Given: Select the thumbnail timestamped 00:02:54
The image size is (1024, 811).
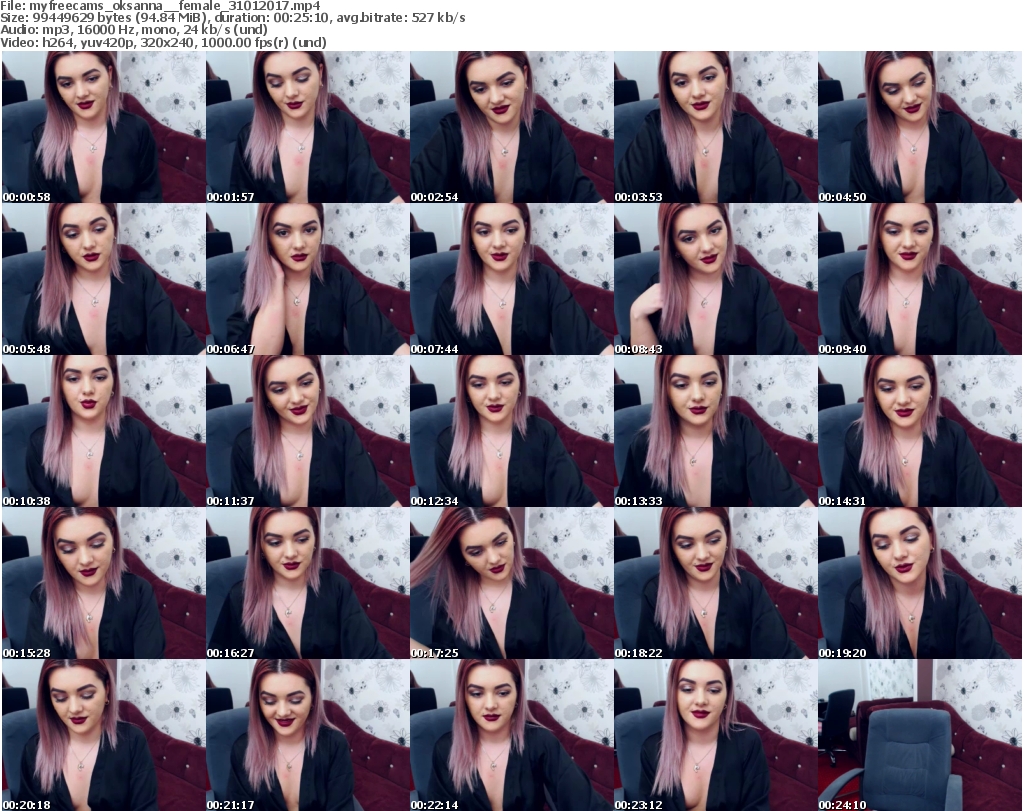Looking at the screenshot, I should click(x=511, y=127).
